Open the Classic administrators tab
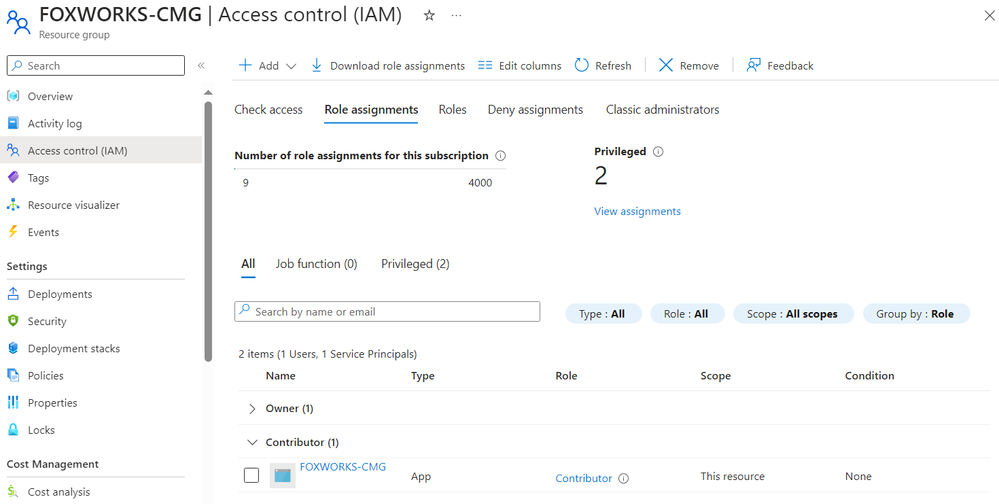 pyautogui.click(x=663, y=110)
